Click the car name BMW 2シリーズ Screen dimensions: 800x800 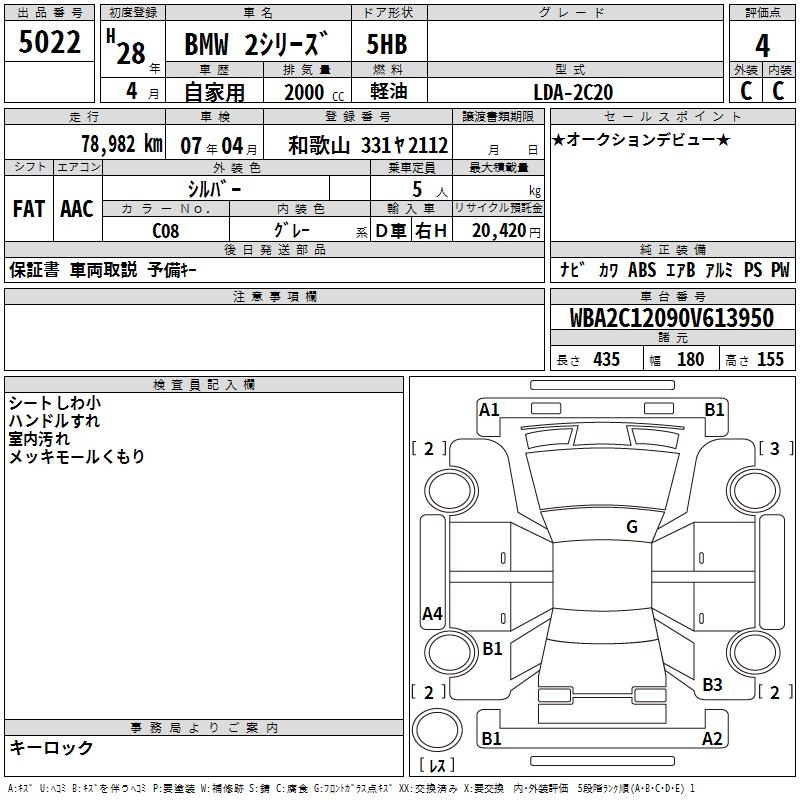click(x=256, y=44)
